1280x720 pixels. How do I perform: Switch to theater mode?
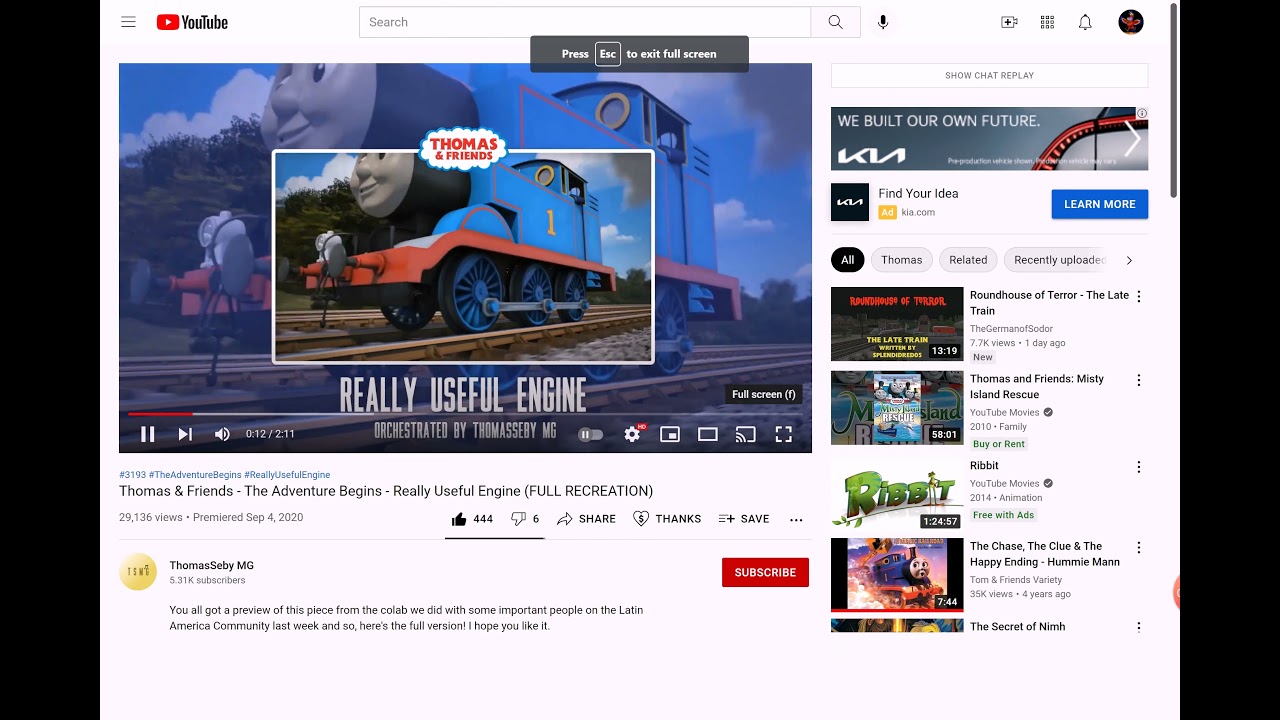click(708, 434)
